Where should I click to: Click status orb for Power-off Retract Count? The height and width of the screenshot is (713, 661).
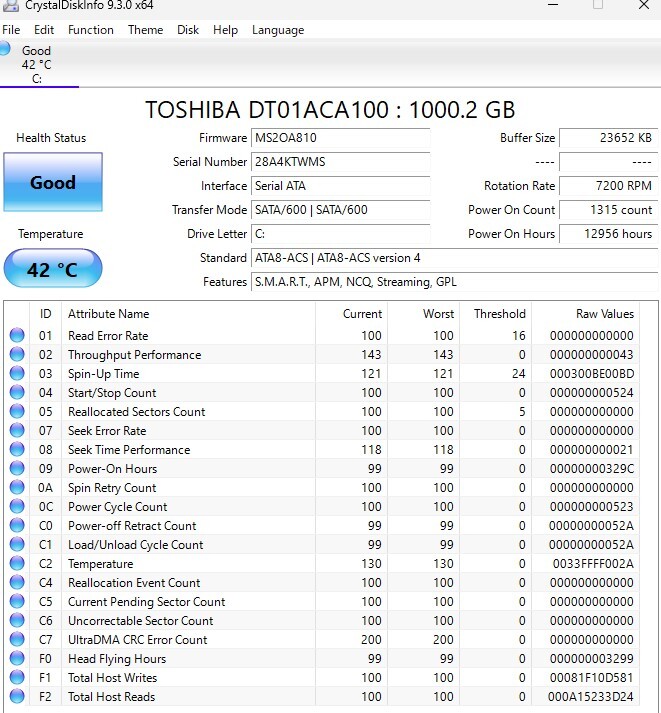coord(17,525)
